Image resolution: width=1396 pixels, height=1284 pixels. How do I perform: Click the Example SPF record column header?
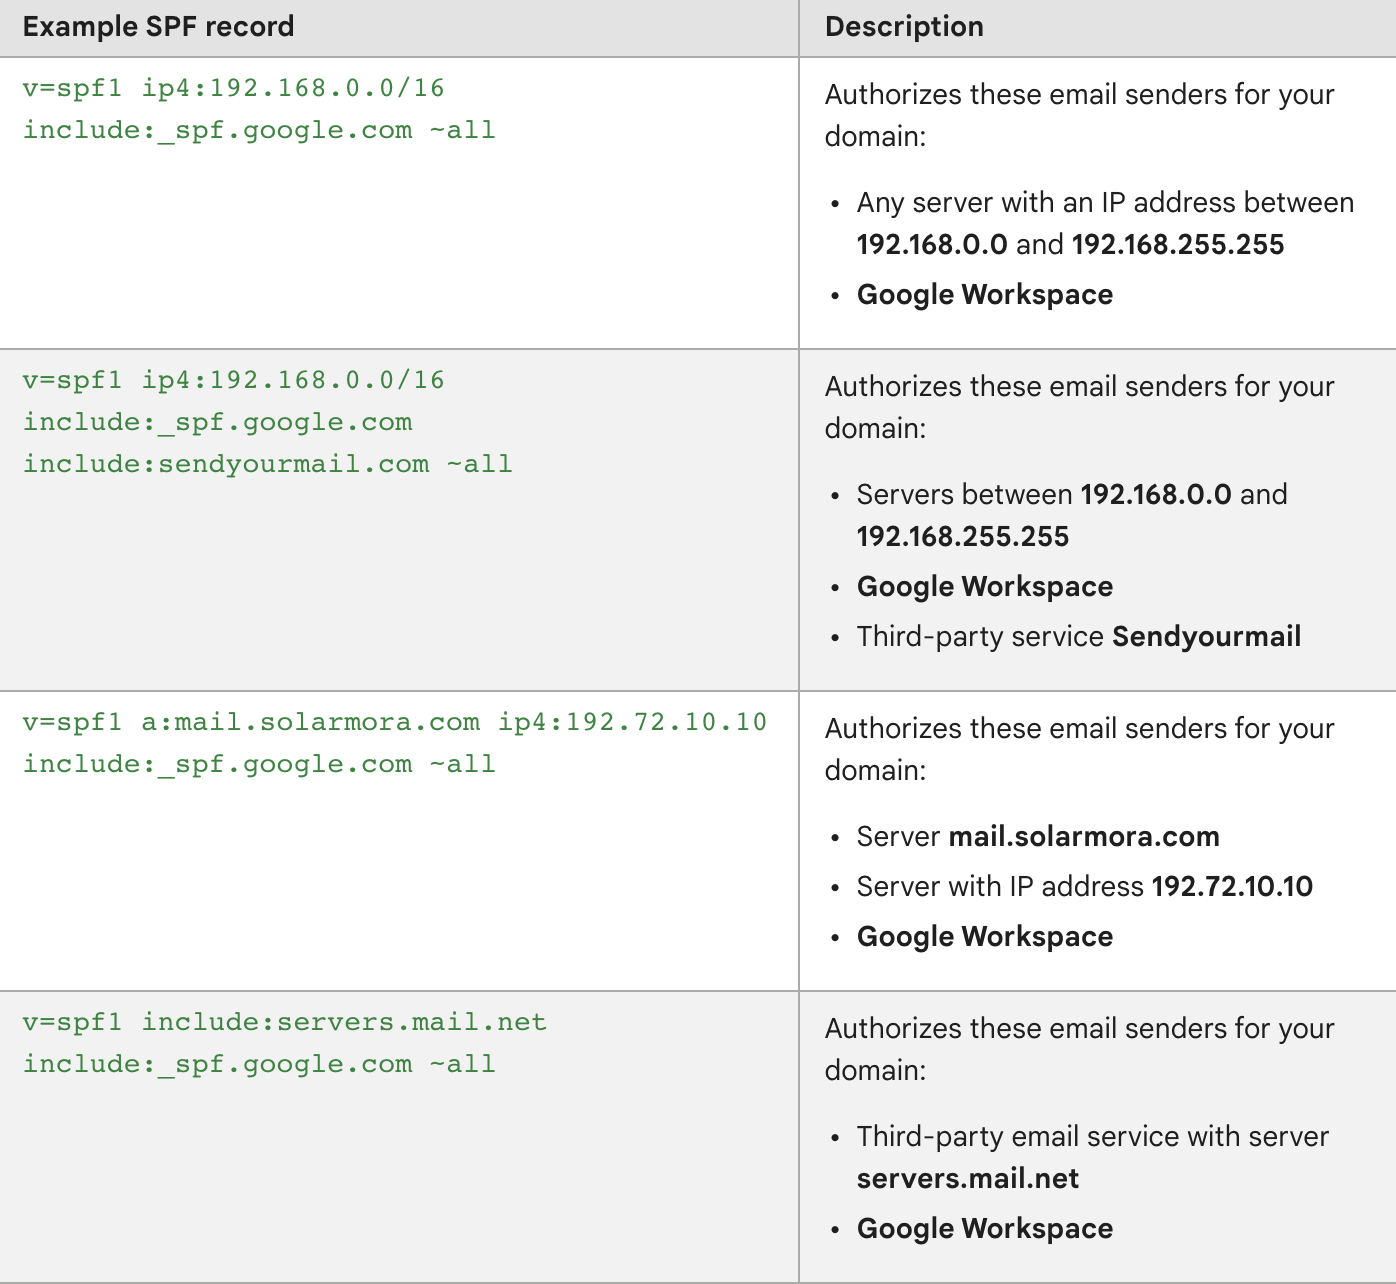tap(158, 27)
